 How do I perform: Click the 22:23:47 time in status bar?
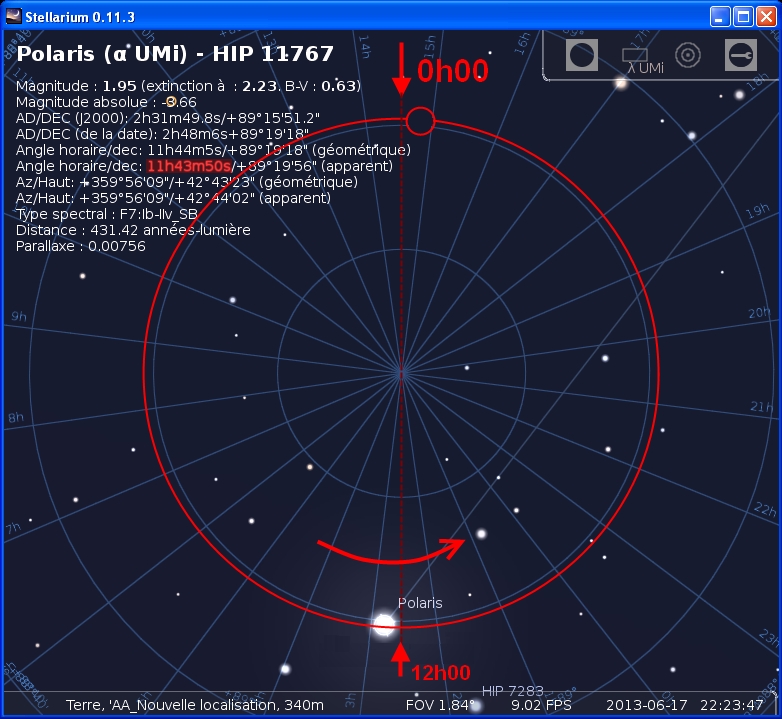pyautogui.click(x=732, y=705)
